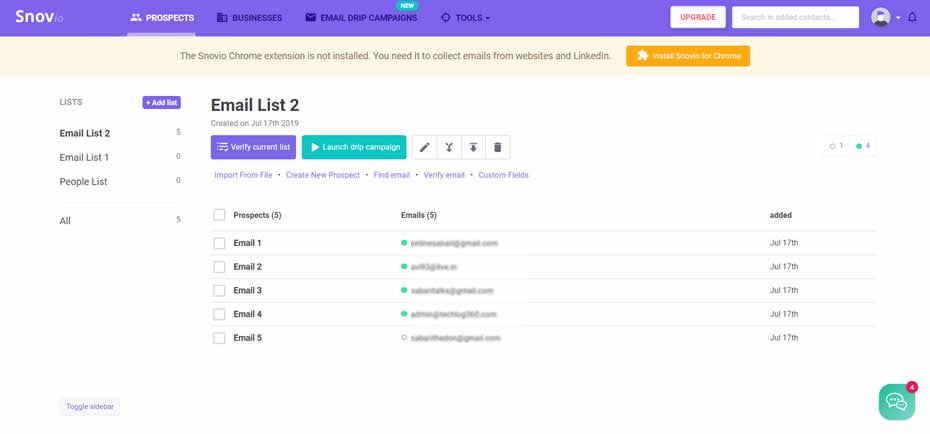Click the Snov.io logo
Viewport: 930px width, 434px height.
pyautogui.click(x=39, y=17)
